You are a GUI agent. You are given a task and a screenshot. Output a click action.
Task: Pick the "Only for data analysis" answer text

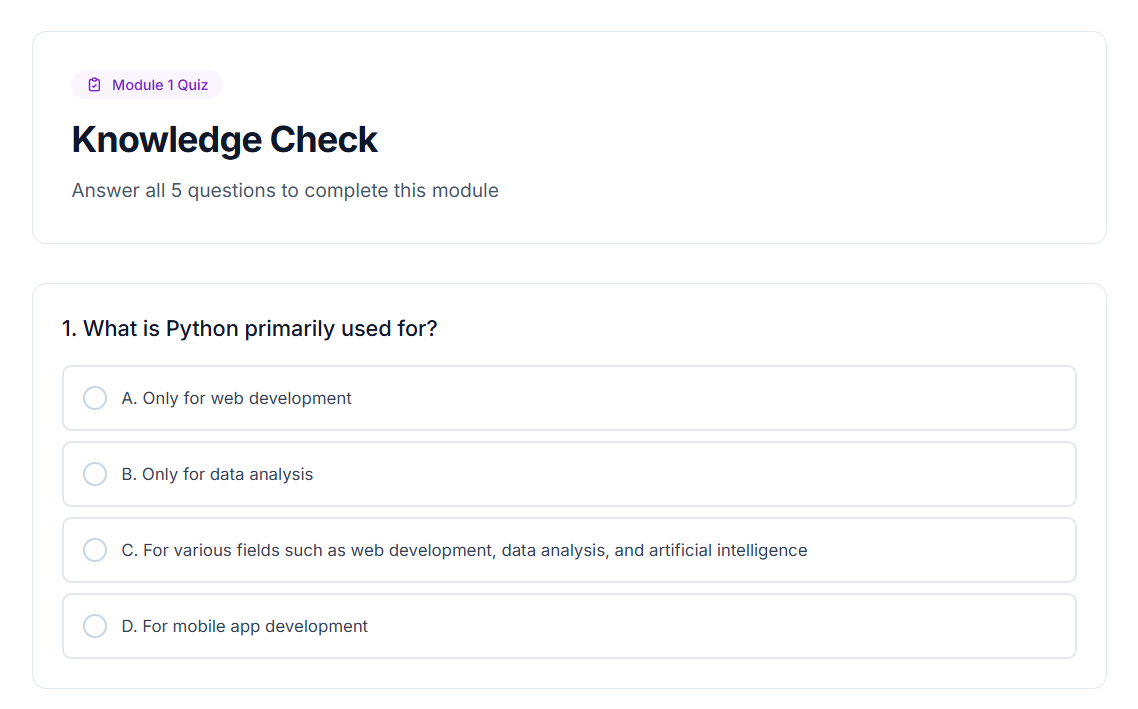tap(227, 474)
